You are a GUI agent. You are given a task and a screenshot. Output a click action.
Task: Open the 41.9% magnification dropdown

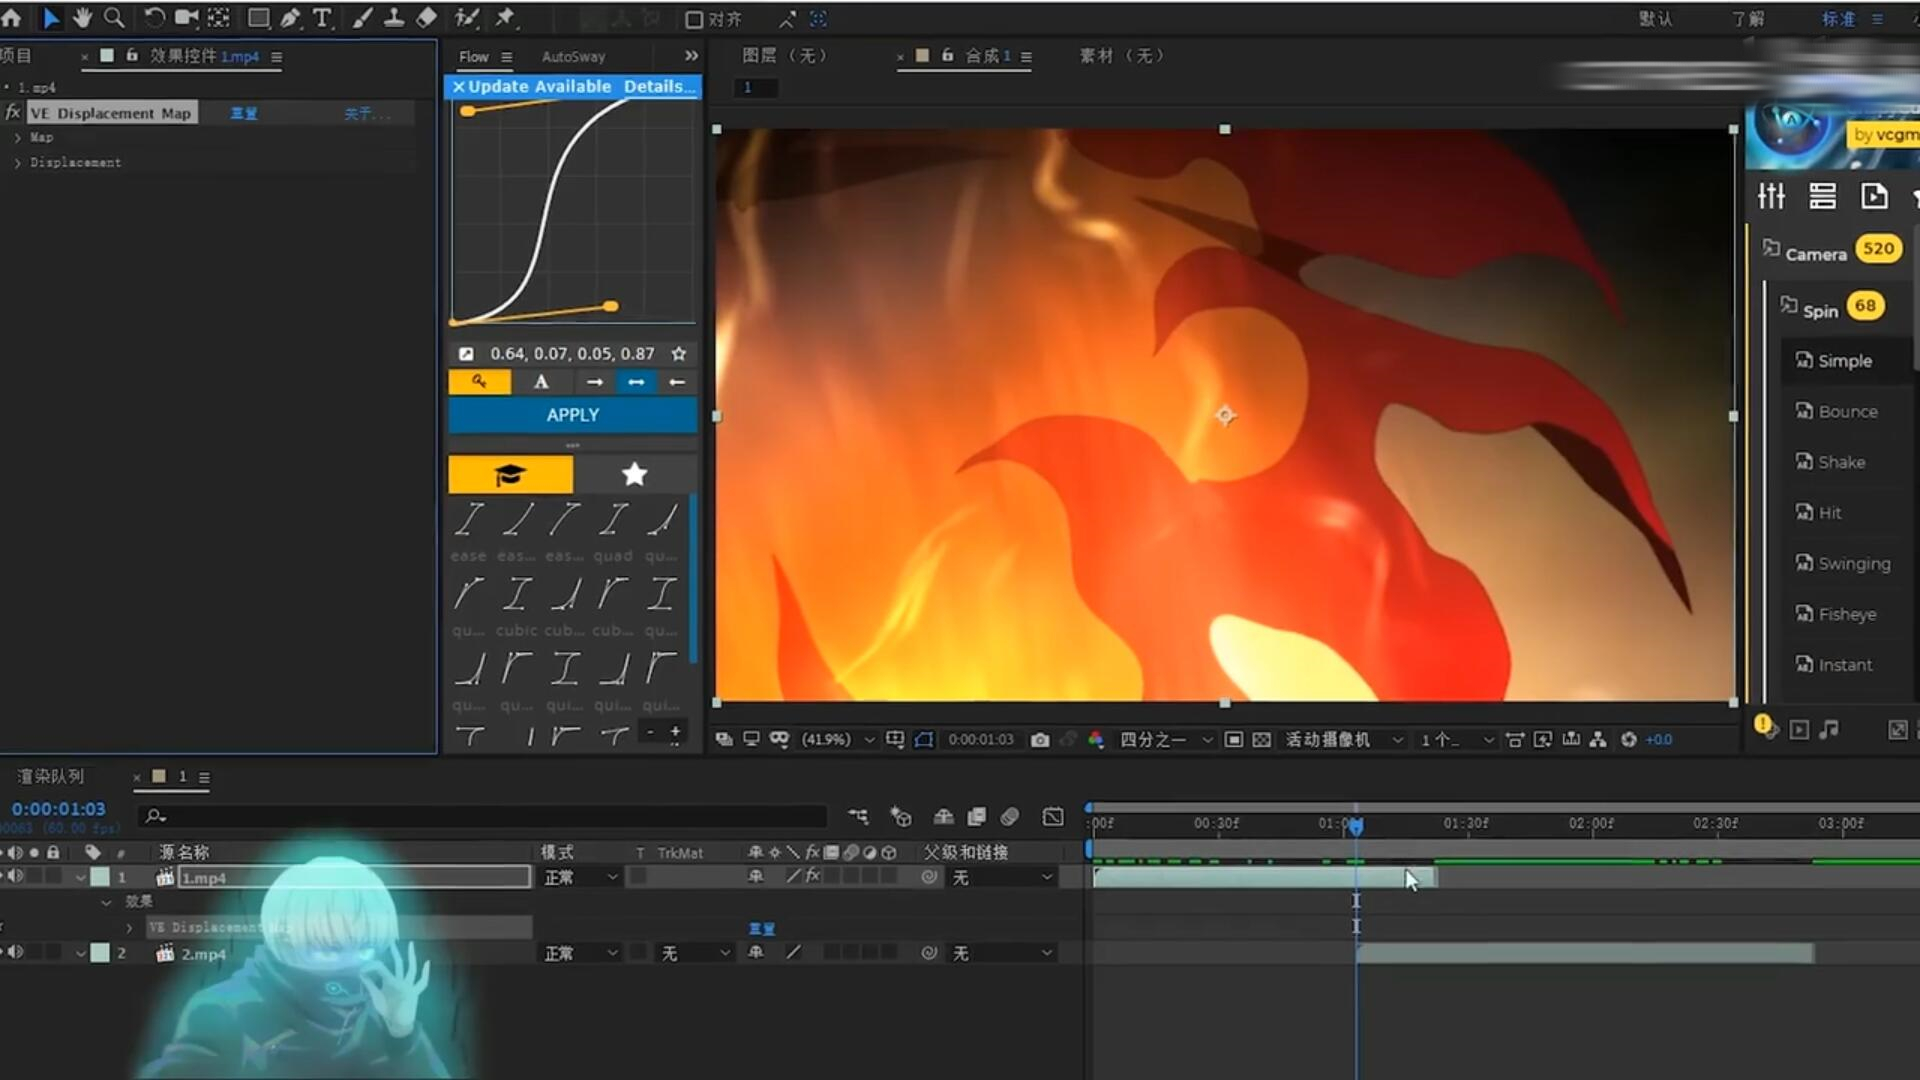click(838, 740)
